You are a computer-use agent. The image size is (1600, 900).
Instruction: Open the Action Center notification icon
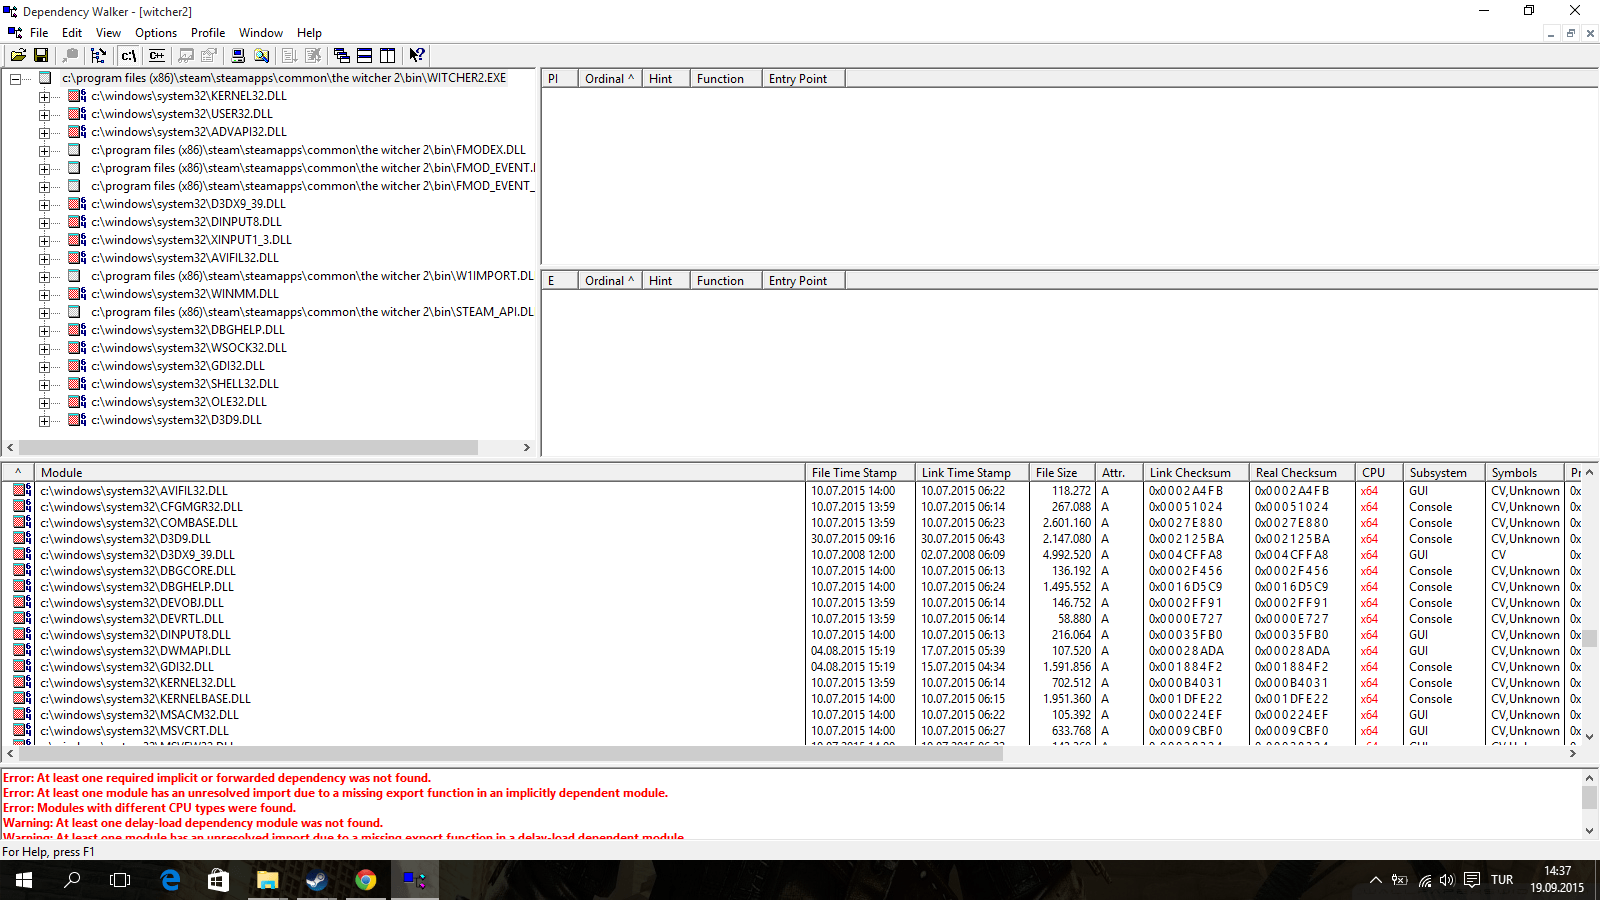[1472, 880]
